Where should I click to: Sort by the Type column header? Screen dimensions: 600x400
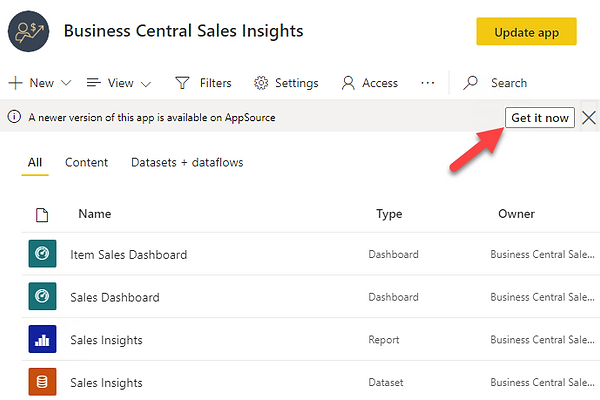[x=389, y=214]
